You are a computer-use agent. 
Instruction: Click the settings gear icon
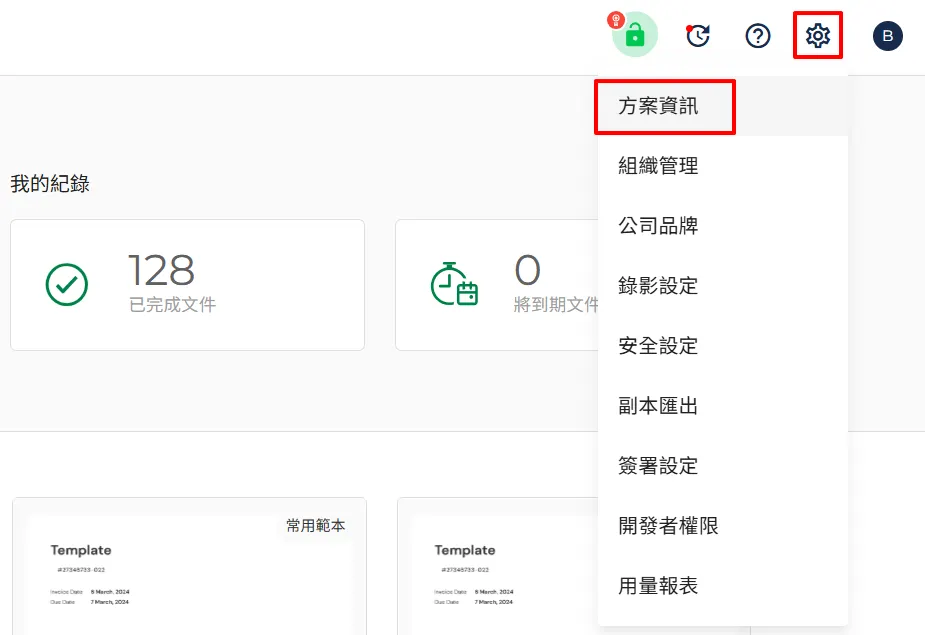818,36
